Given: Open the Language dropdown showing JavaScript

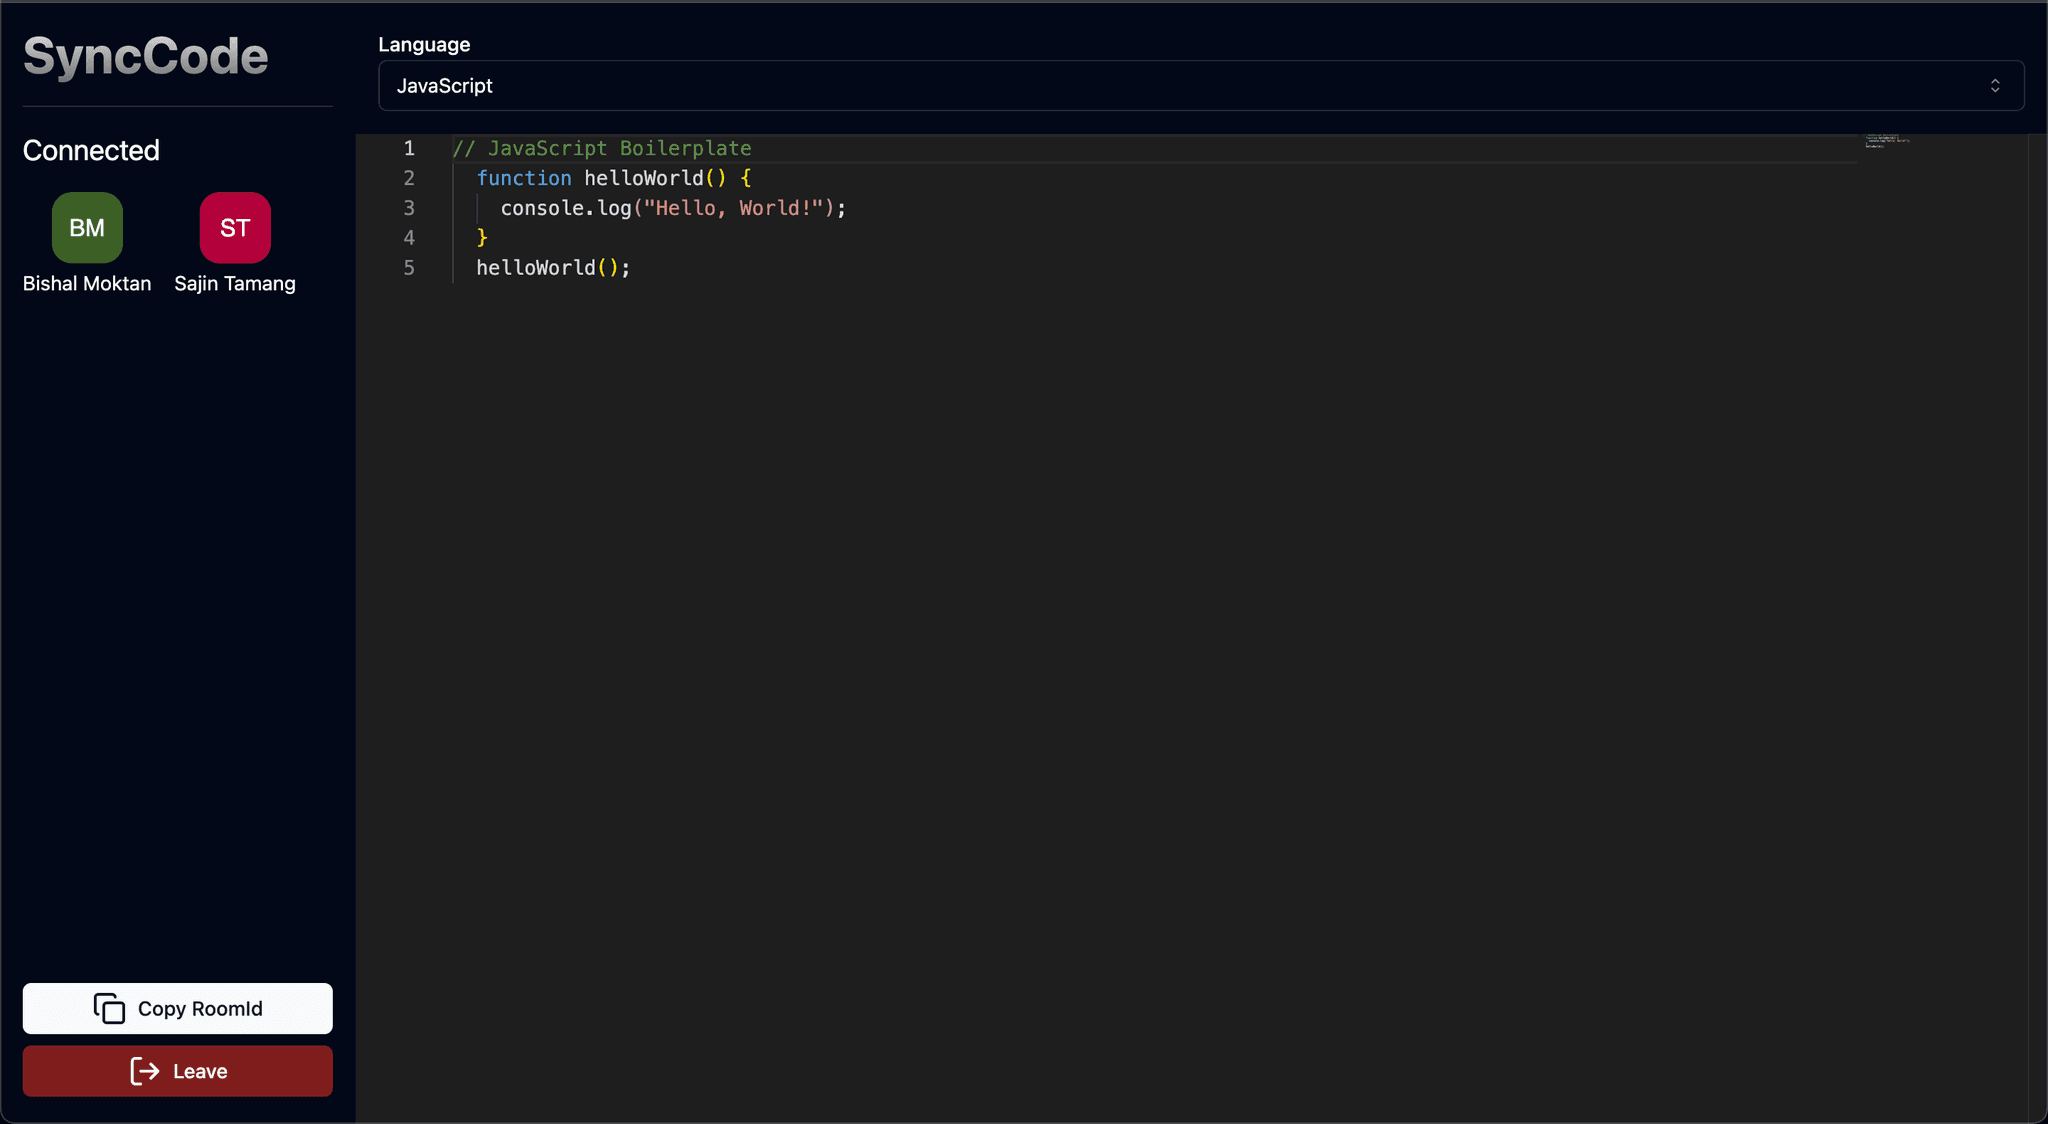Looking at the screenshot, I should tap(1201, 86).
